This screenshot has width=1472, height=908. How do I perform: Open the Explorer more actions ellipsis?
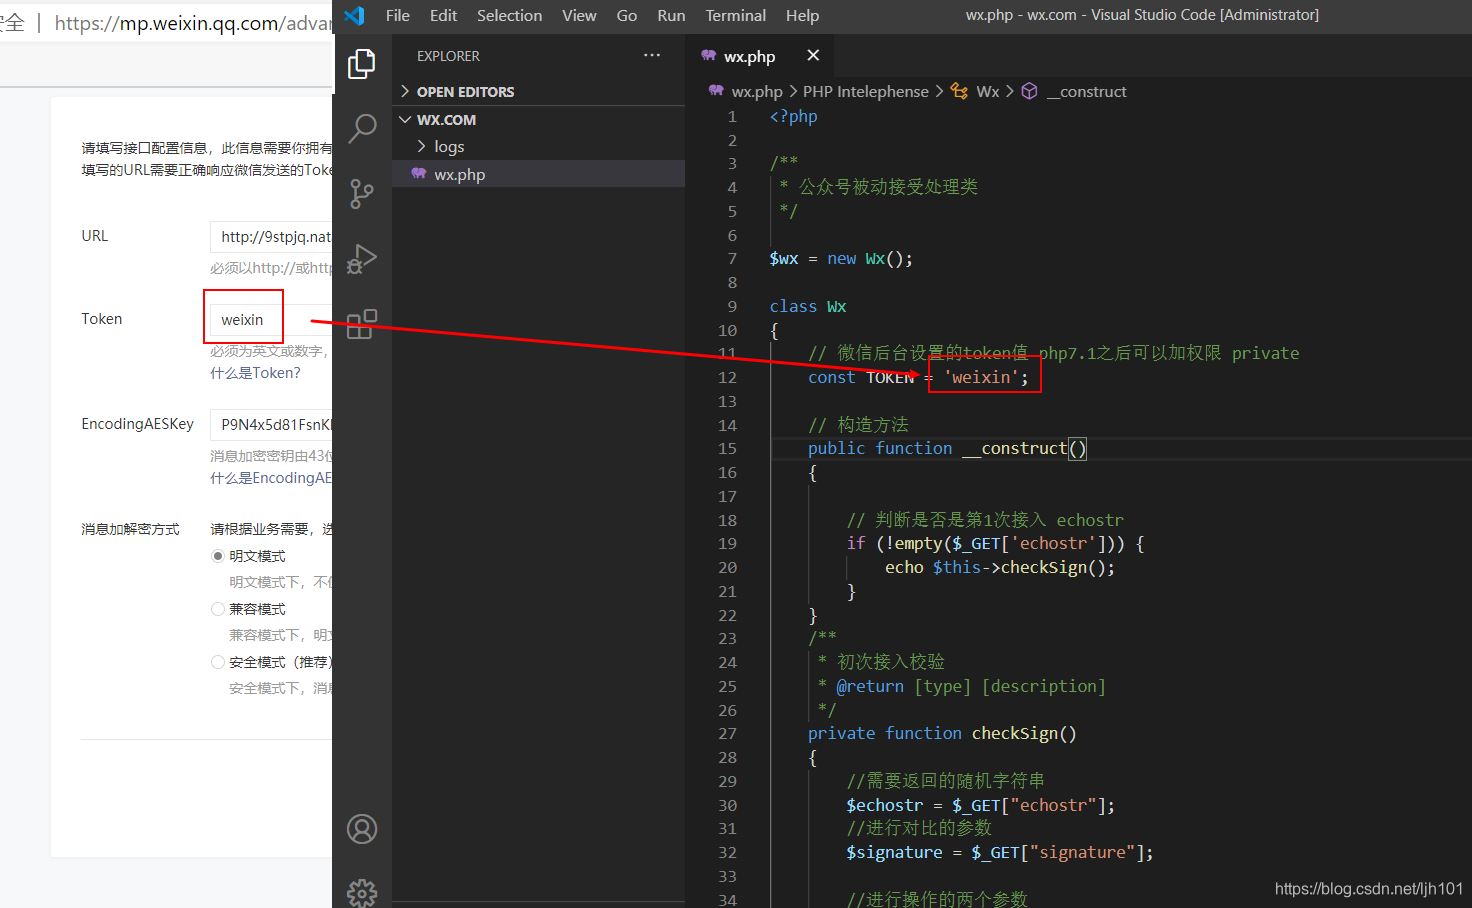tap(652, 56)
